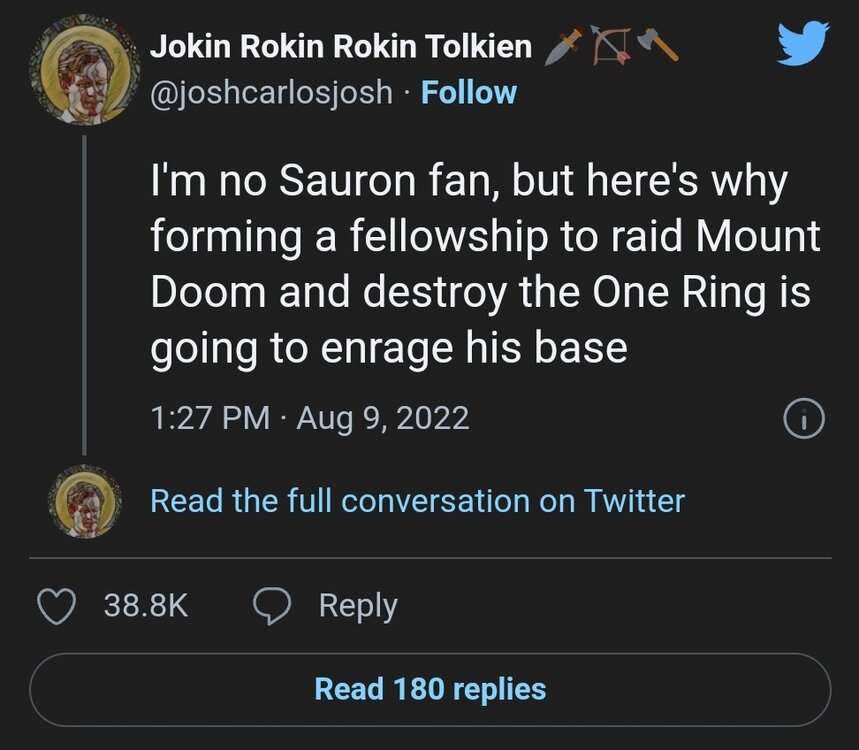The width and height of the screenshot is (859, 750).
Task: Open the 1:27 PM Aug 9, 2022 timestamp
Action: coord(309,417)
